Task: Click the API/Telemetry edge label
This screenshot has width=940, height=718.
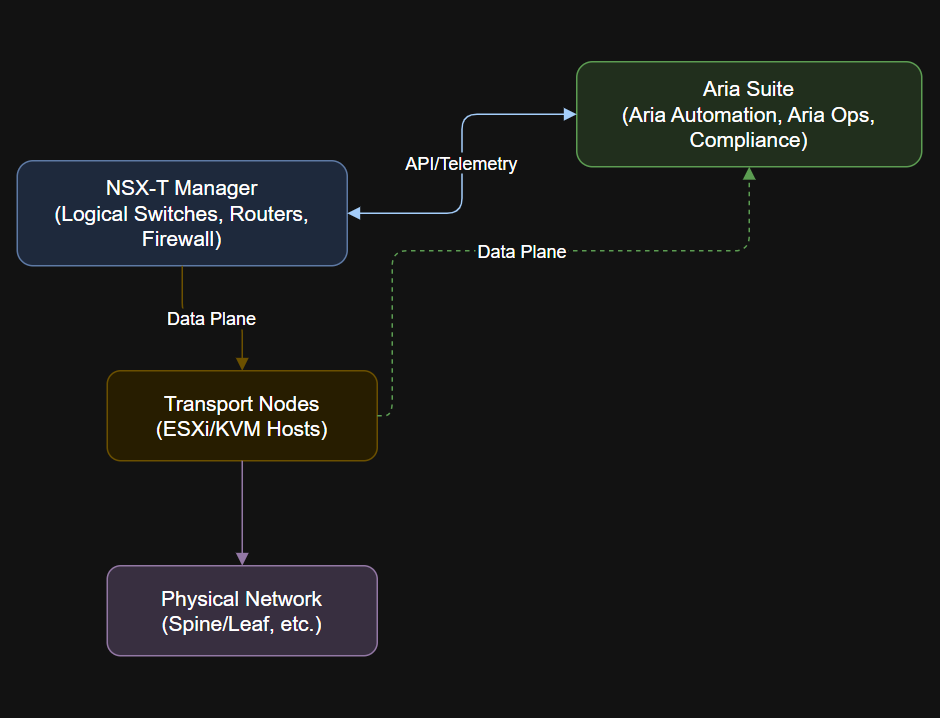Action: click(x=460, y=163)
